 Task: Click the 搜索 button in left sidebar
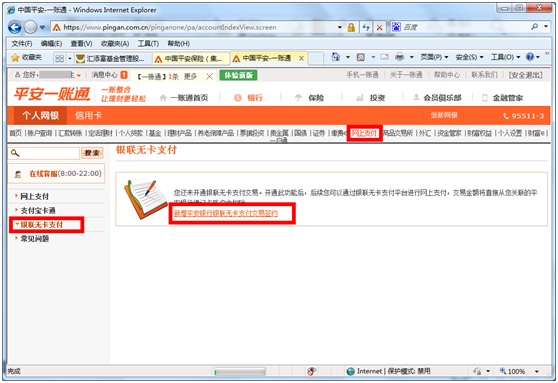coord(92,153)
